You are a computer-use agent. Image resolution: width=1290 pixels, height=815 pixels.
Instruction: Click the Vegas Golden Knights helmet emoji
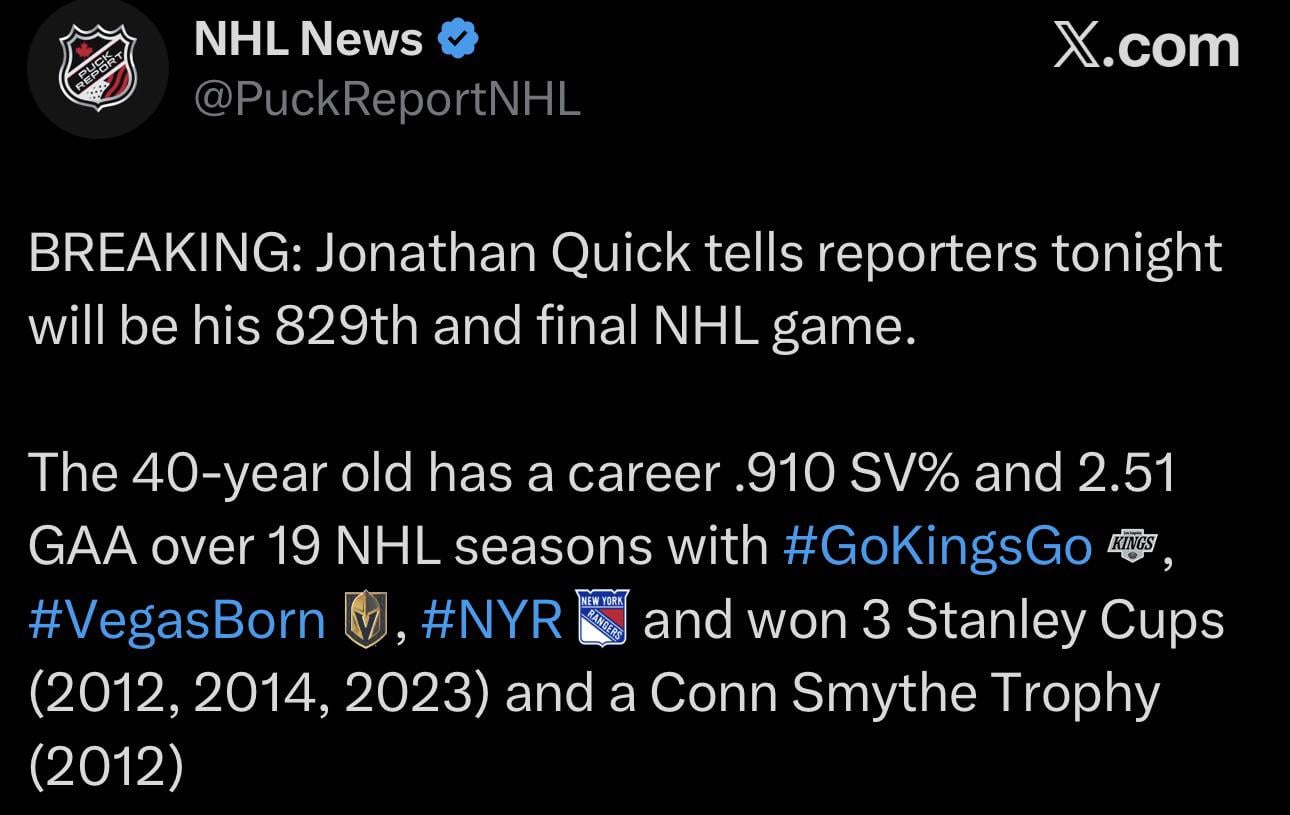(365, 620)
